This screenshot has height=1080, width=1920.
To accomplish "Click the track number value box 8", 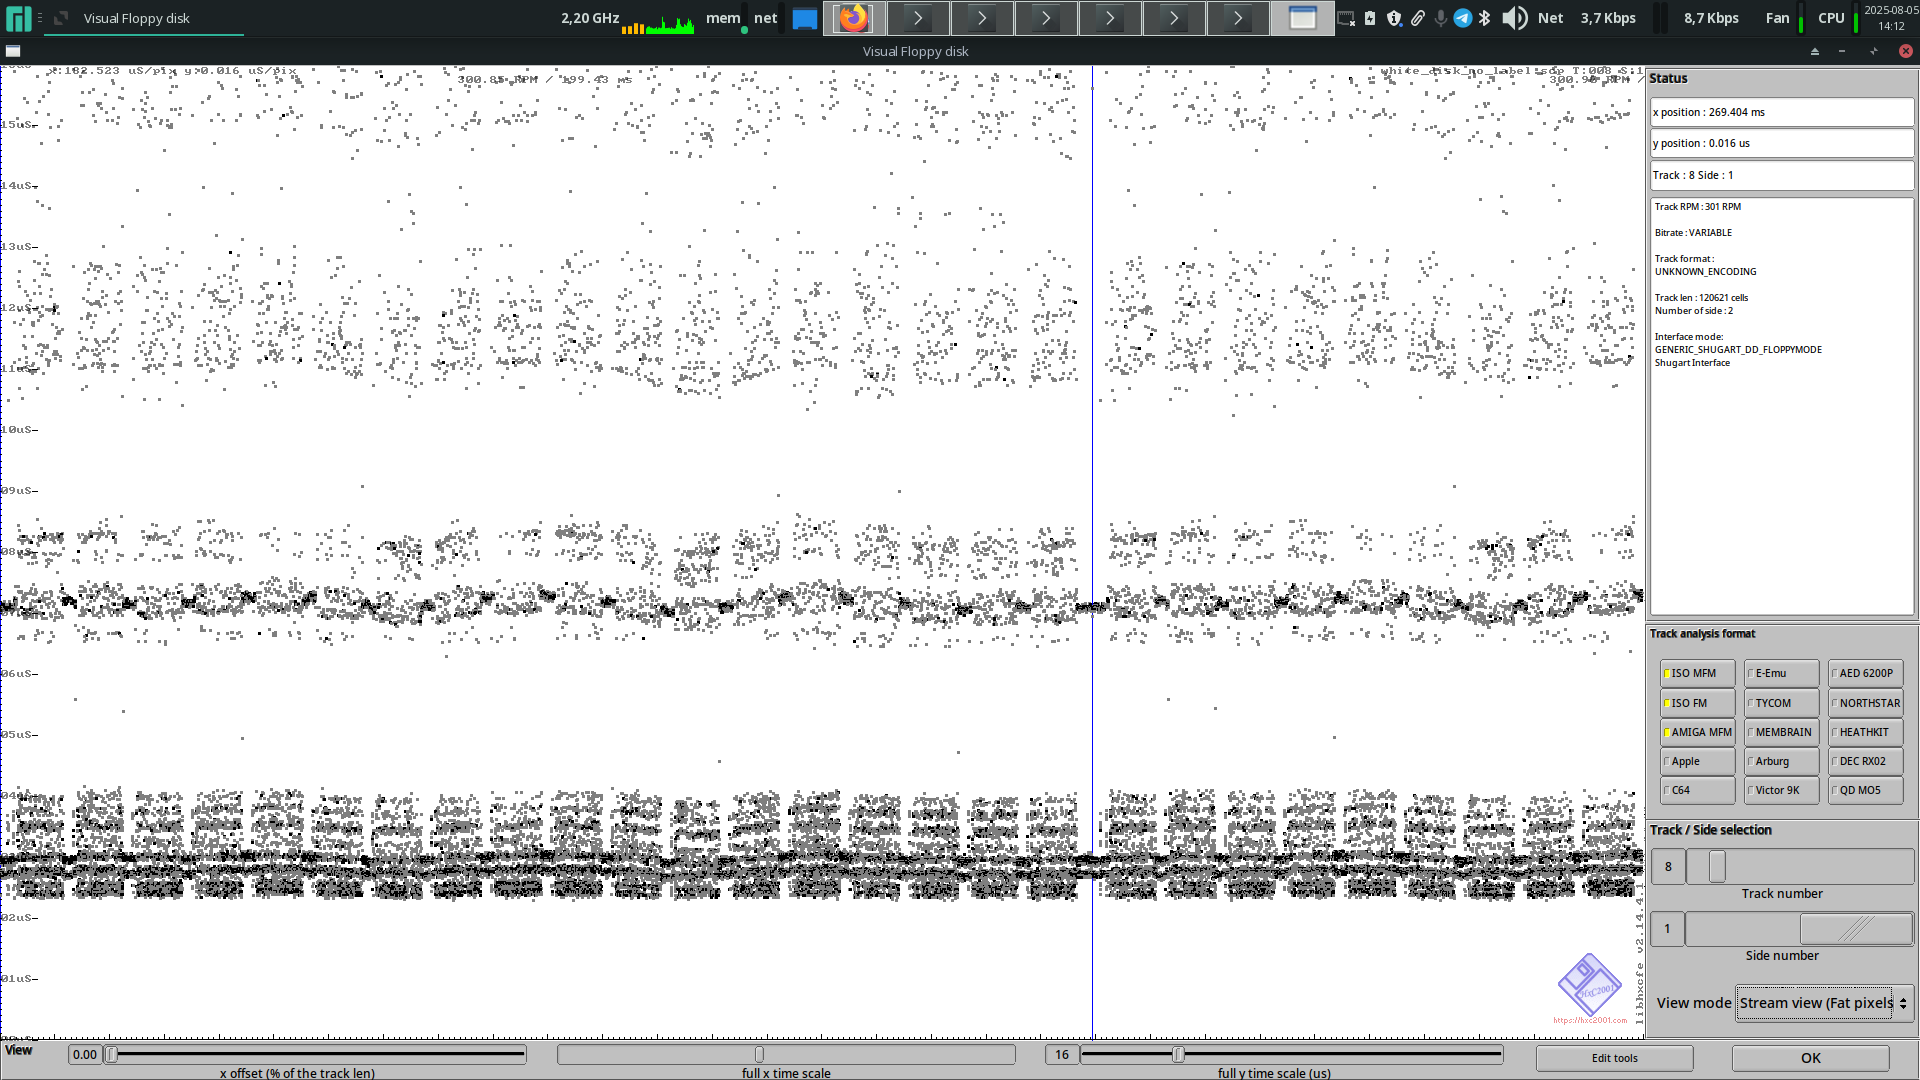I will click(x=1668, y=867).
